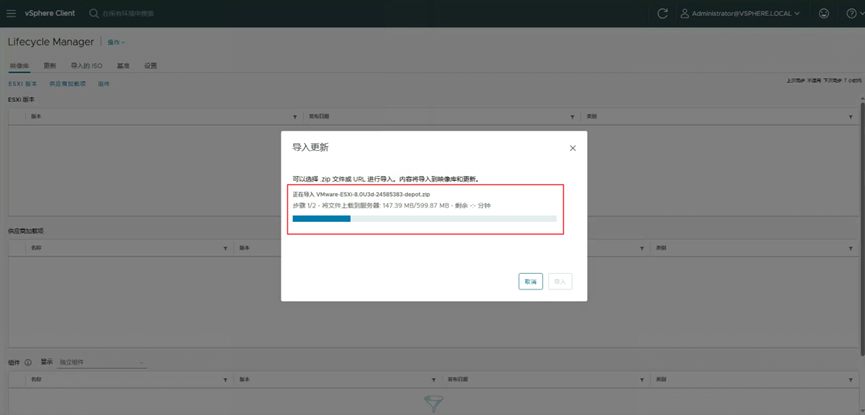Click the 供应商加载项 table 名称 header
This screenshot has width=865, height=415.
(37, 248)
